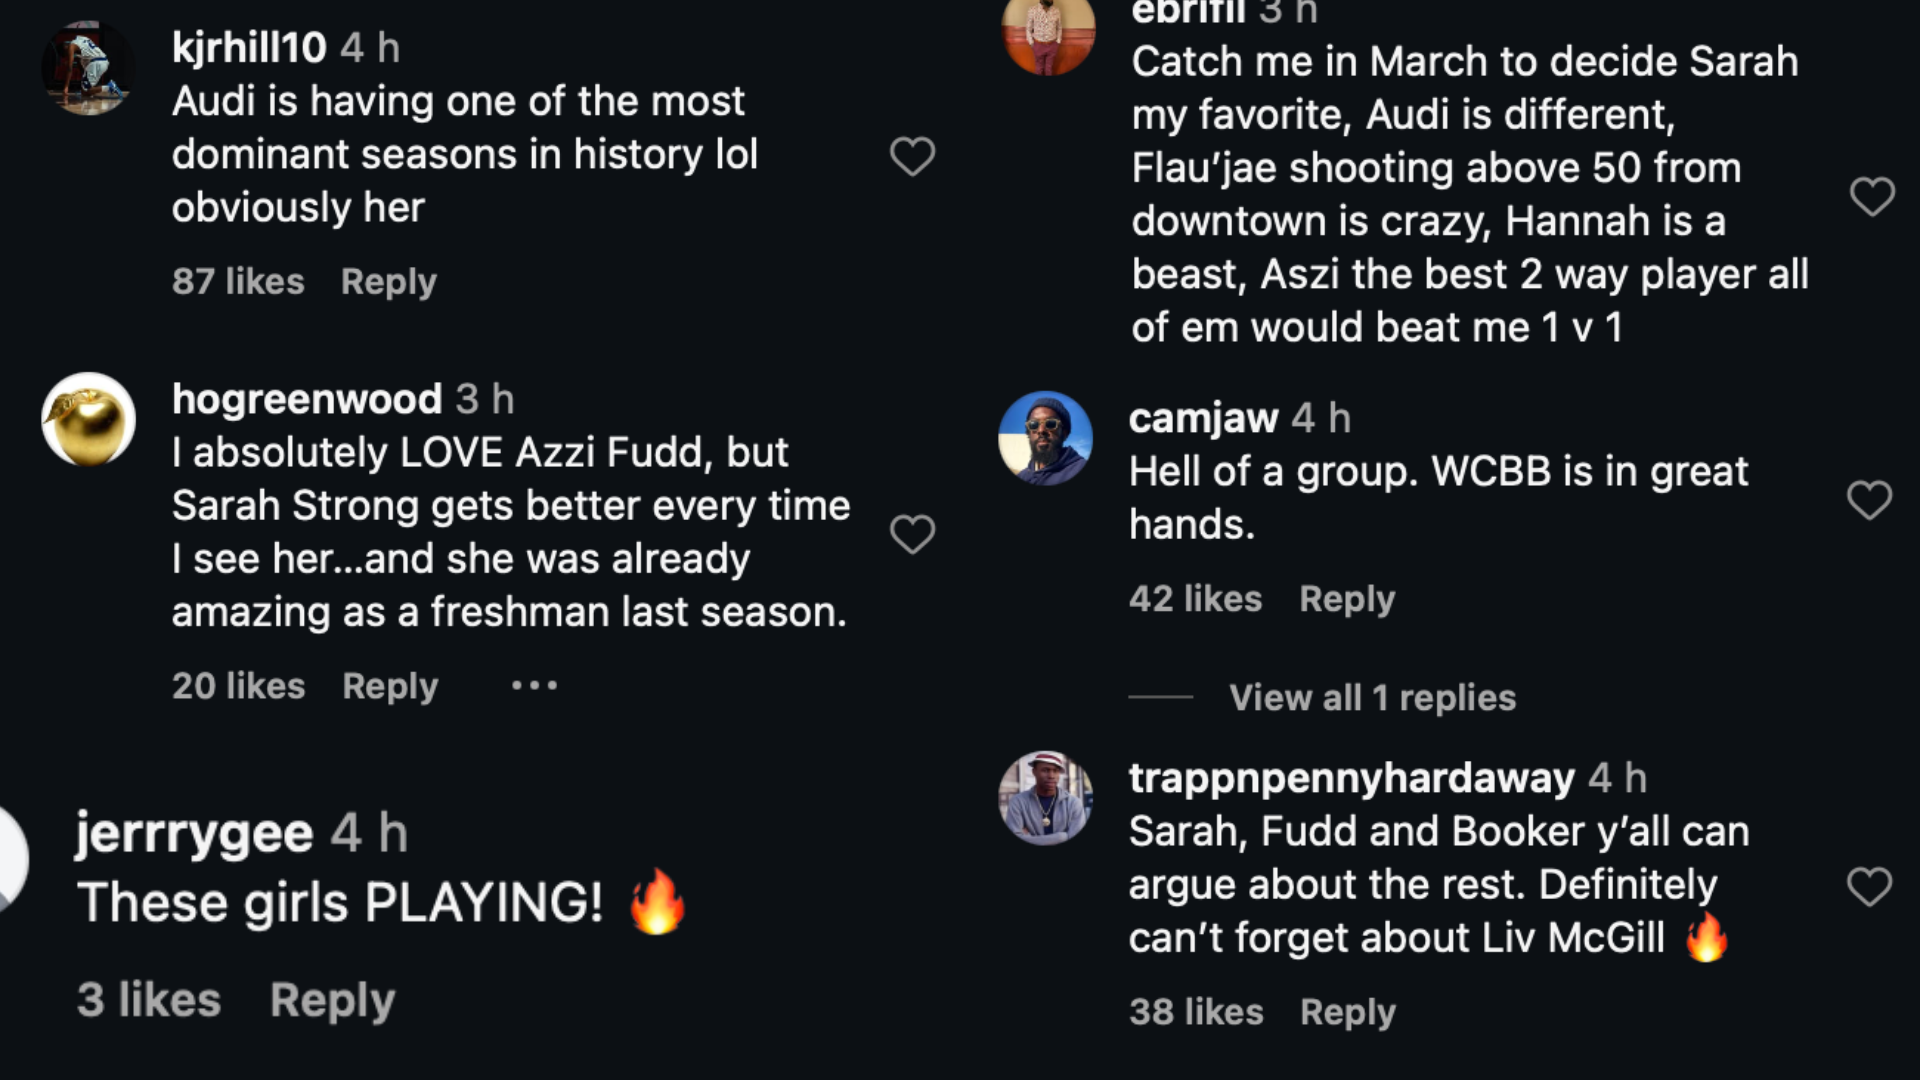Open the 42 likes list on camjaw's comment
The height and width of the screenshot is (1080, 1920).
[1195, 599]
